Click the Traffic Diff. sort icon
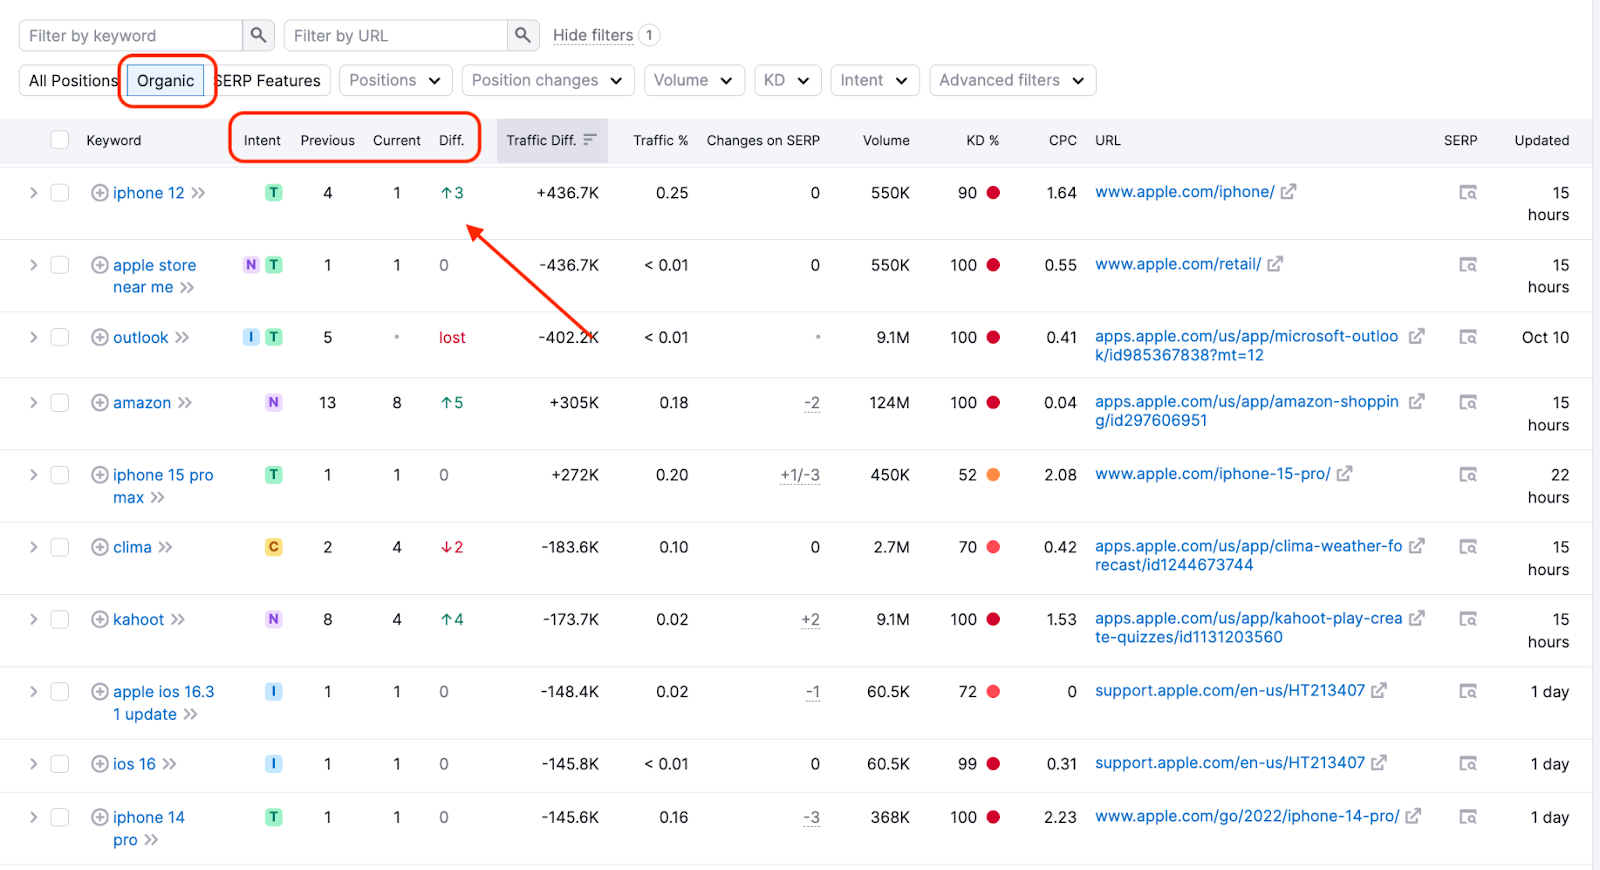The height and width of the screenshot is (870, 1600). (x=590, y=140)
